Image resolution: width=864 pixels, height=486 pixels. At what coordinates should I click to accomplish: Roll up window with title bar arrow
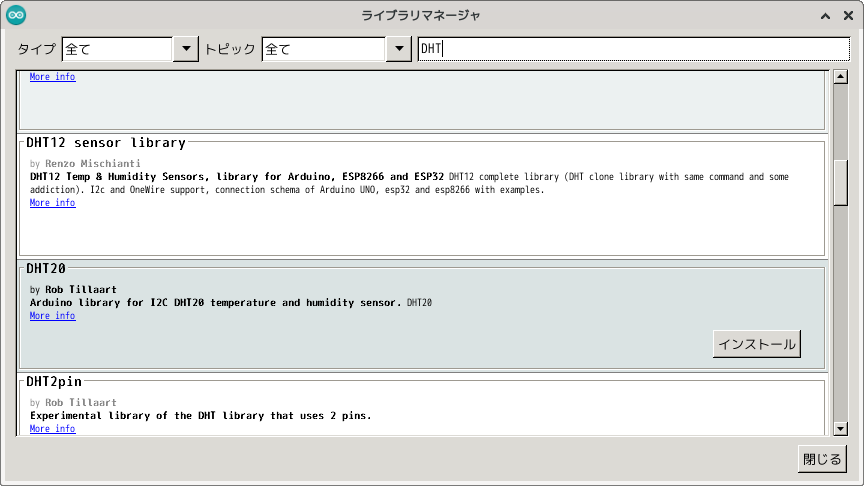(x=825, y=15)
